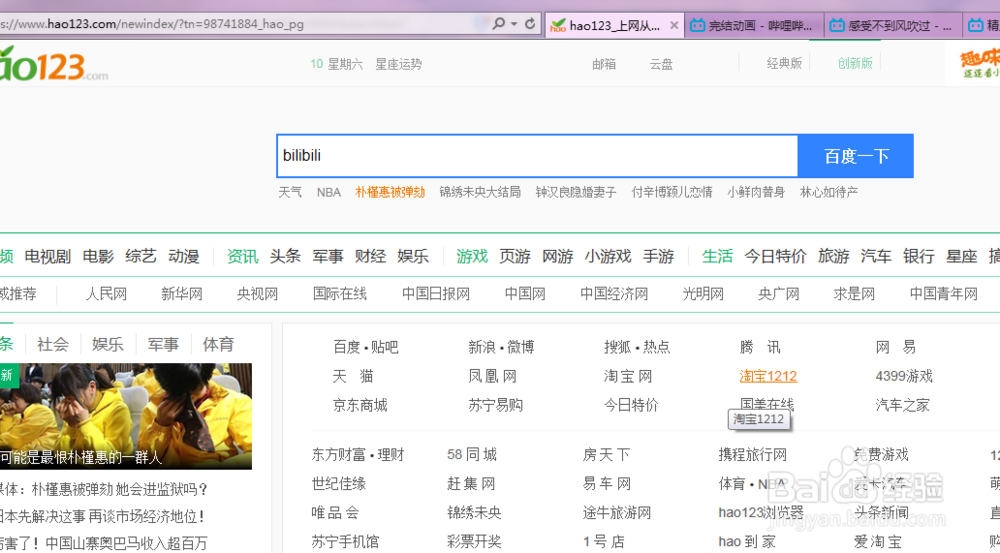Click the bilibili icon on 感受不到风吹过 tab
The height and width of the screenshot is (553, 1000).
click(x=837, y=26)
